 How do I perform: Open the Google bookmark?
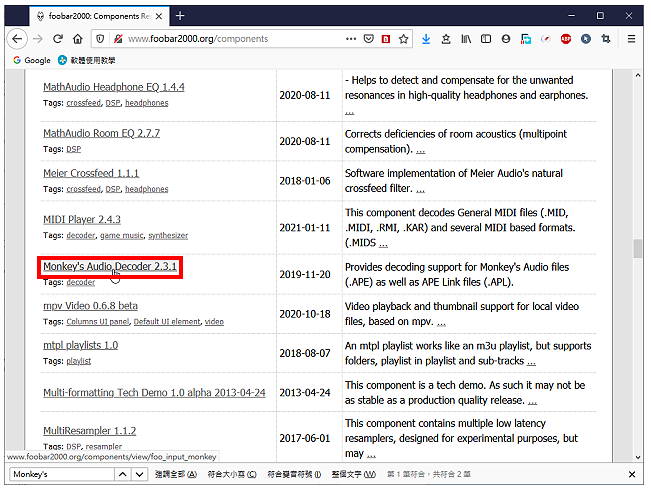pos(32,60)
